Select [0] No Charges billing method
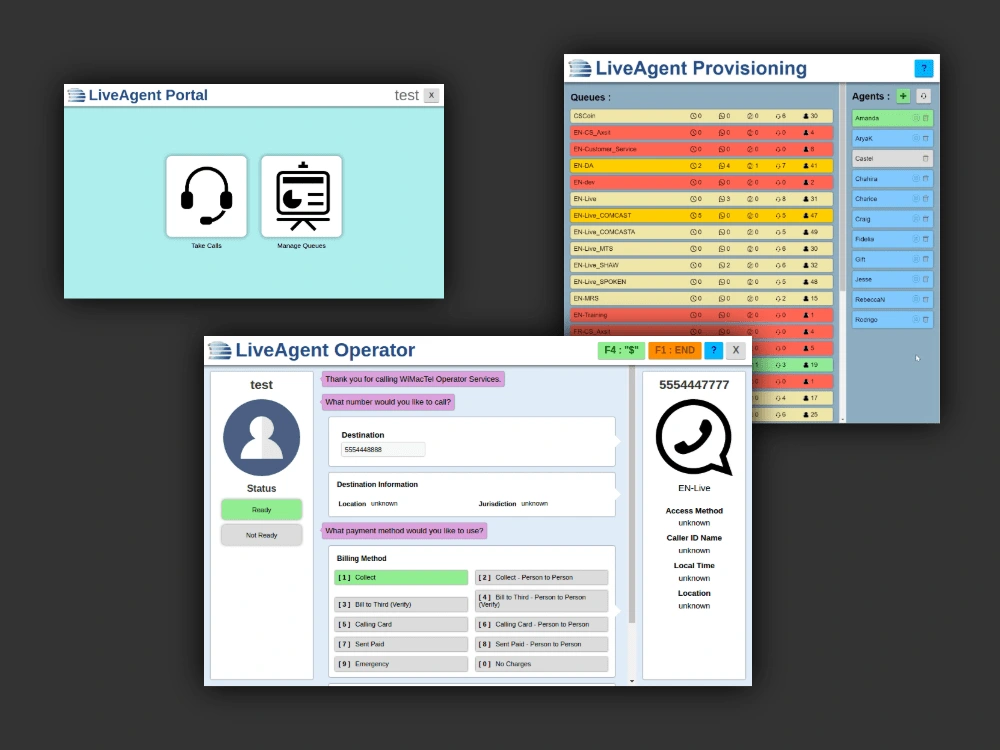The height and width of the screenshot is (750, 1000). pos(541,664)
